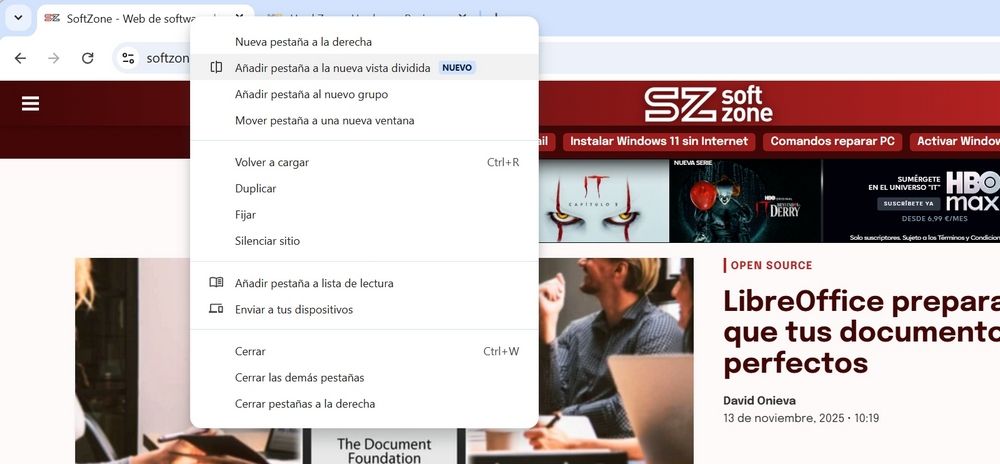Click the Welcome to Derry banner image
Screen dimensions: 1000x464
pos(746,200)
